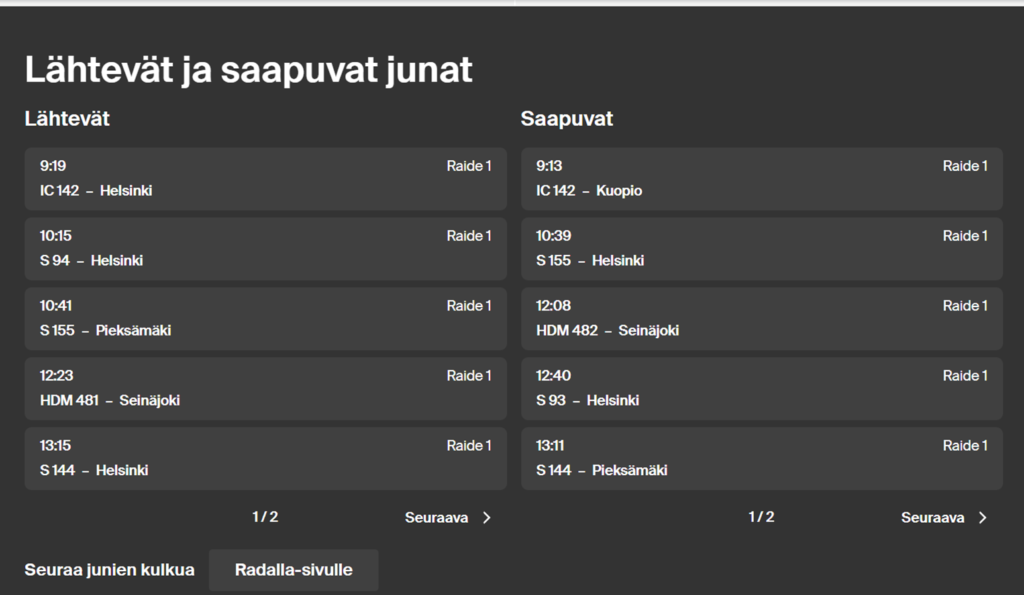This screenshot has width=1024, height=595.
Task: Open the 10:39 S 155 Helsinki arrival
Action: (761, 249)
